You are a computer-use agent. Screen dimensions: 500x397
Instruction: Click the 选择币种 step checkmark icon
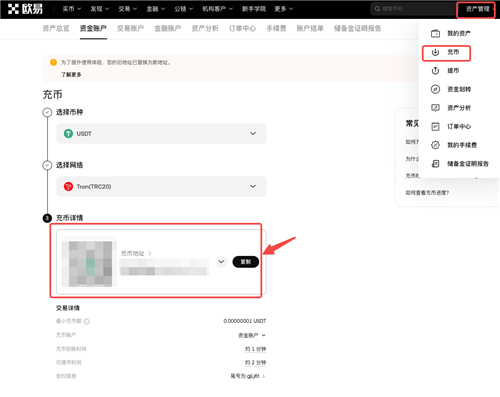tap(47, 112)
